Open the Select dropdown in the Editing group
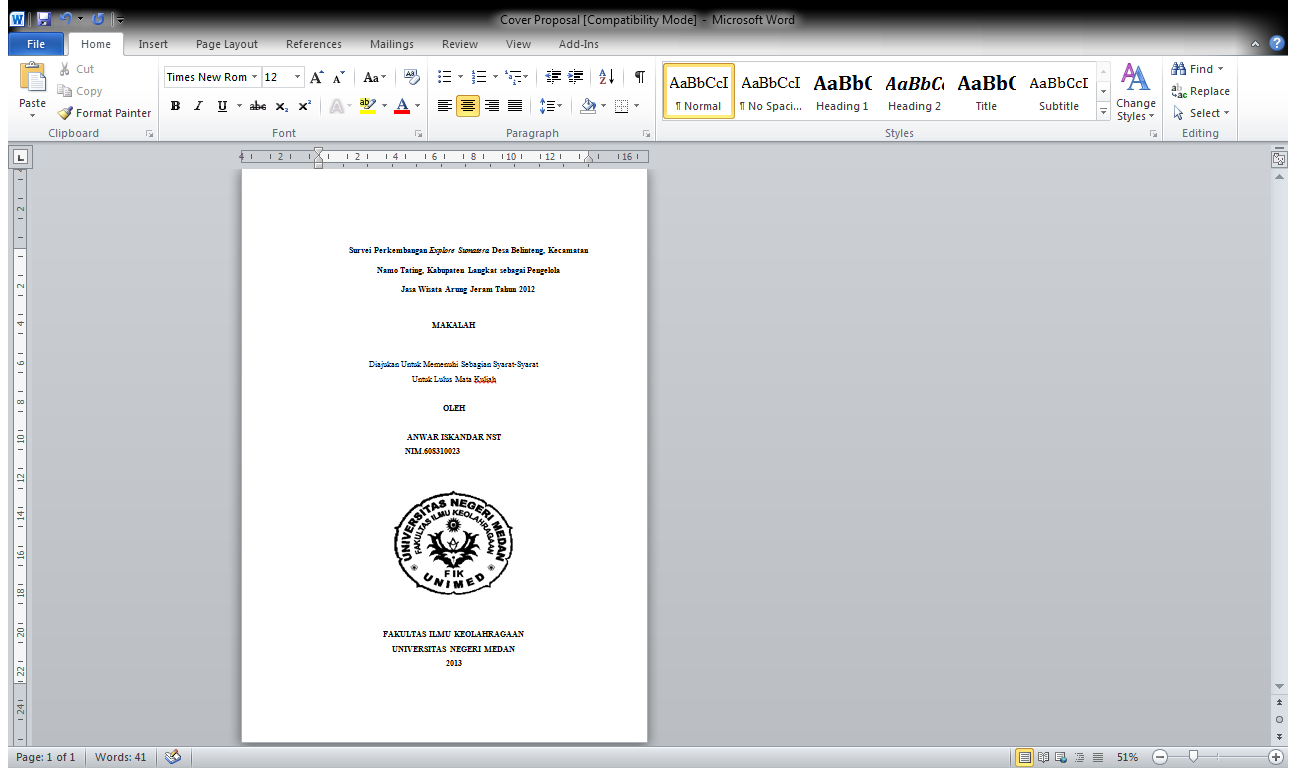Image resolution: width=1296 pixels, height=776 pixels. click(1201, 113)
